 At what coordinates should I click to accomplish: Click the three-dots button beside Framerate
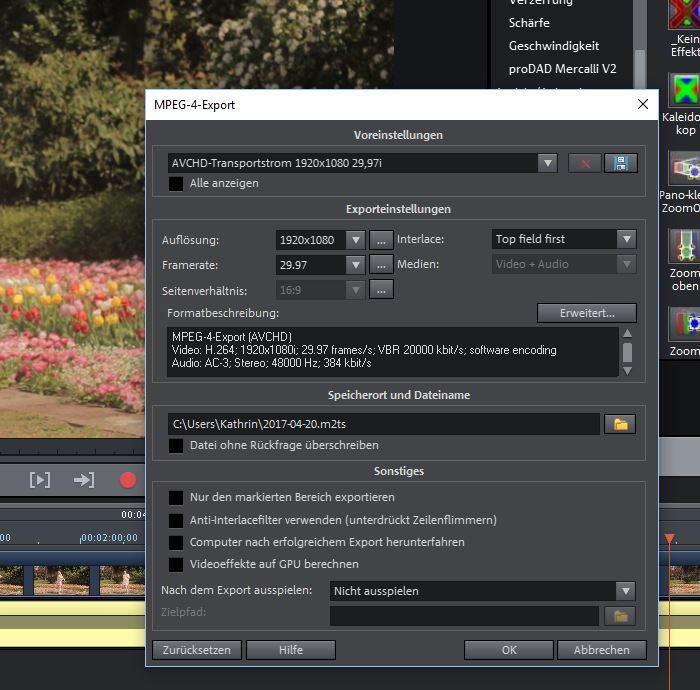381,264
